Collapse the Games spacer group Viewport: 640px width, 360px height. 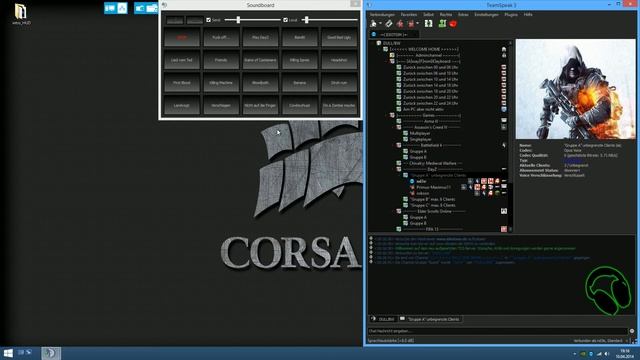tap(387, 116)
